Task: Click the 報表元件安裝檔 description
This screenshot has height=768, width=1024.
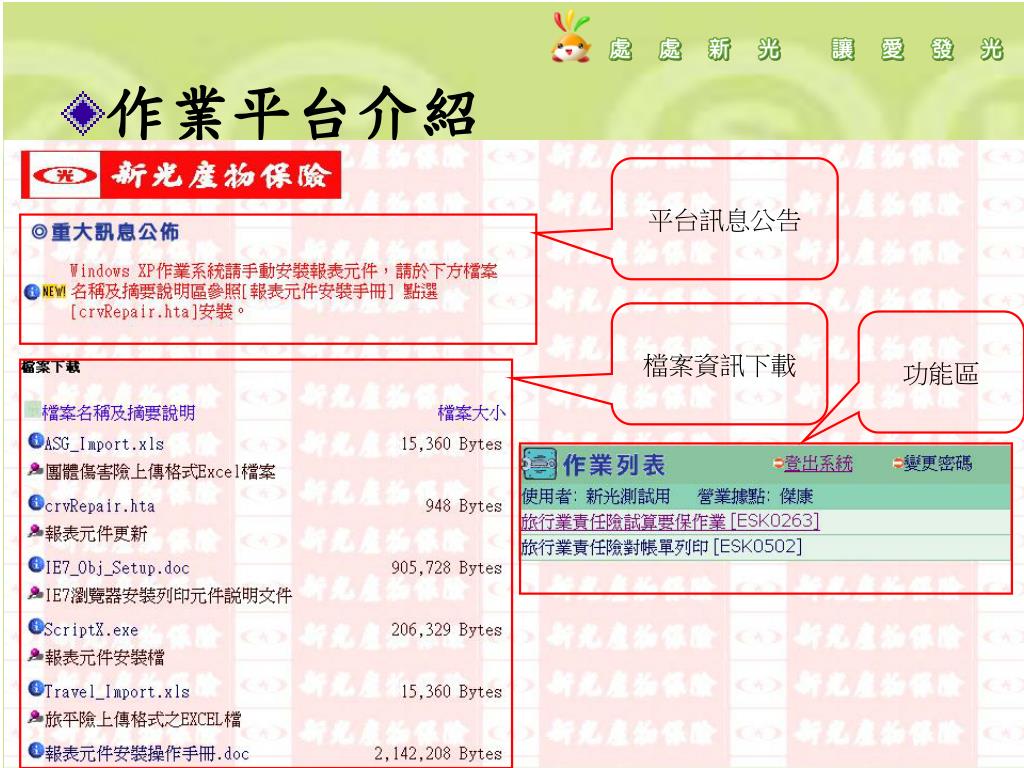Action: point(104,658)
